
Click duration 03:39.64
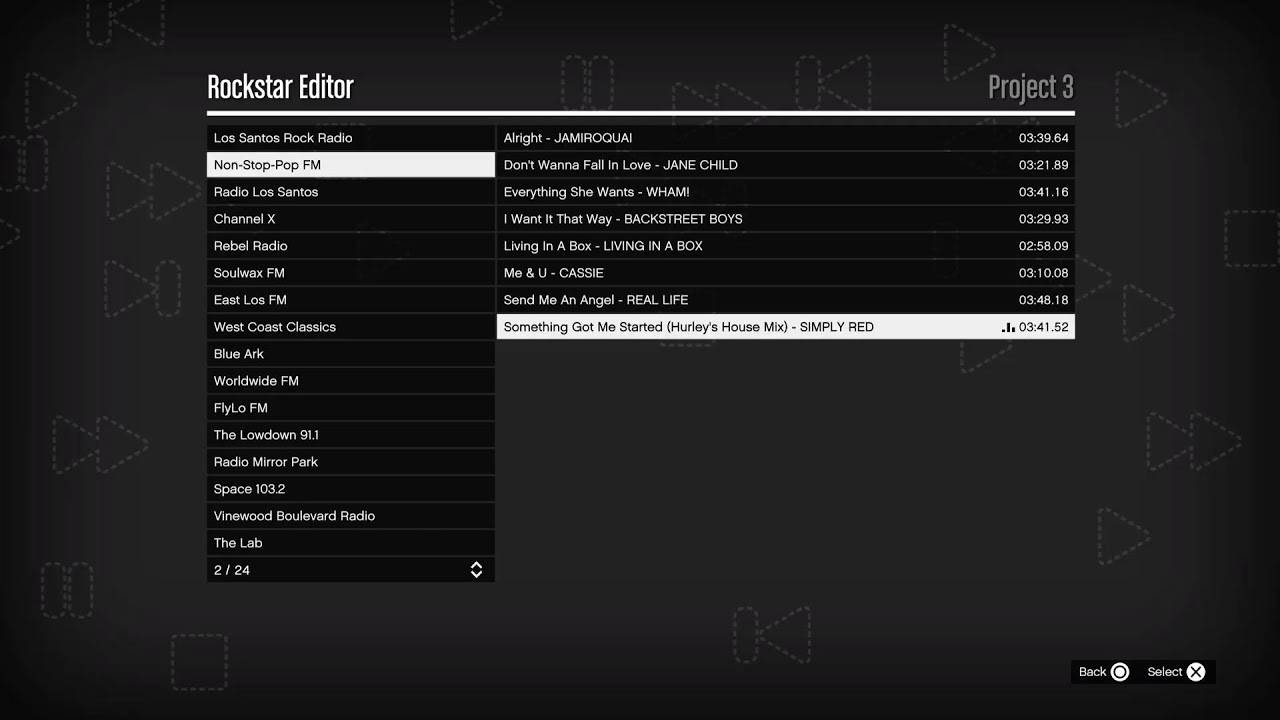coord(1044,138)
